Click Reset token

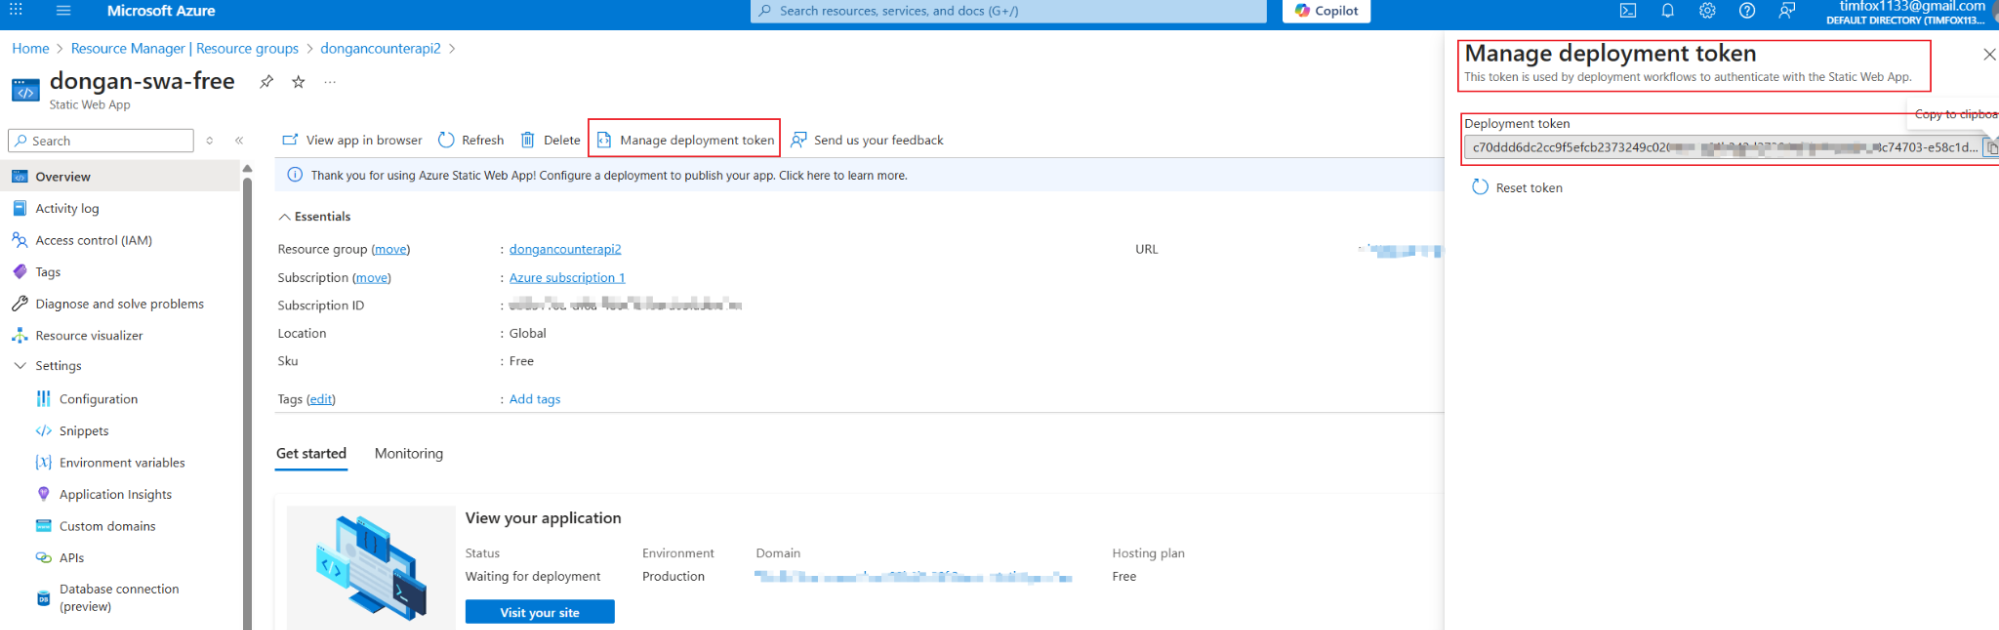pyautogui.click(x=1517, y=188)
